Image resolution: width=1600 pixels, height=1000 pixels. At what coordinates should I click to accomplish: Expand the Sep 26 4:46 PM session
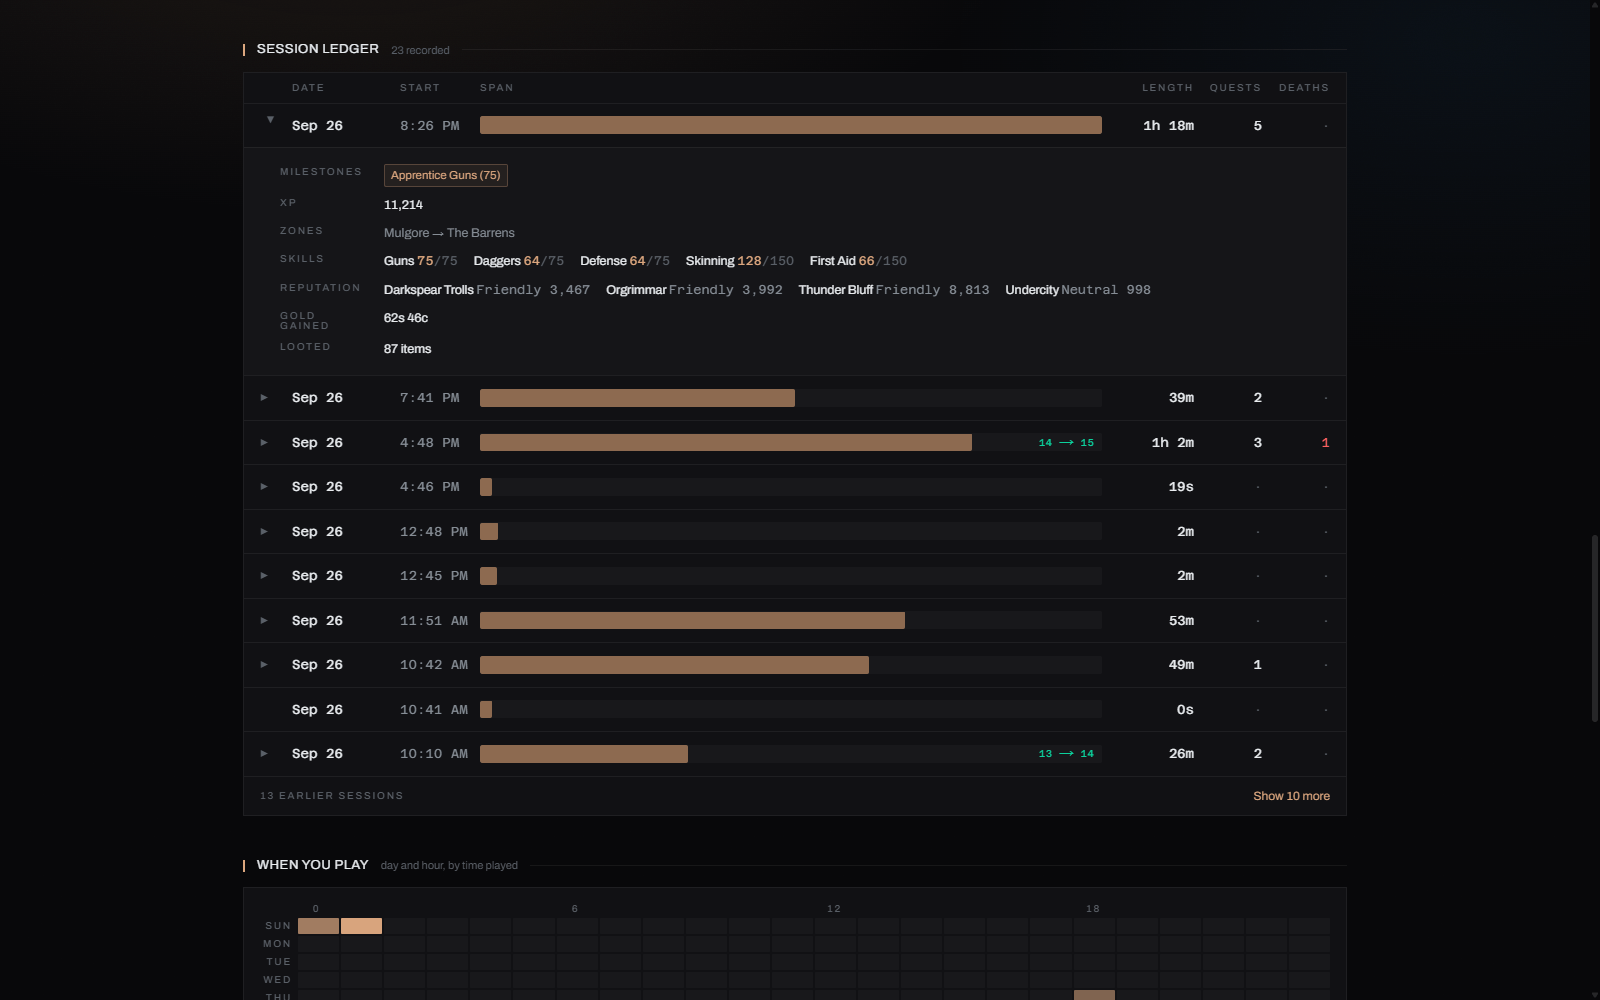coord(264,487)
